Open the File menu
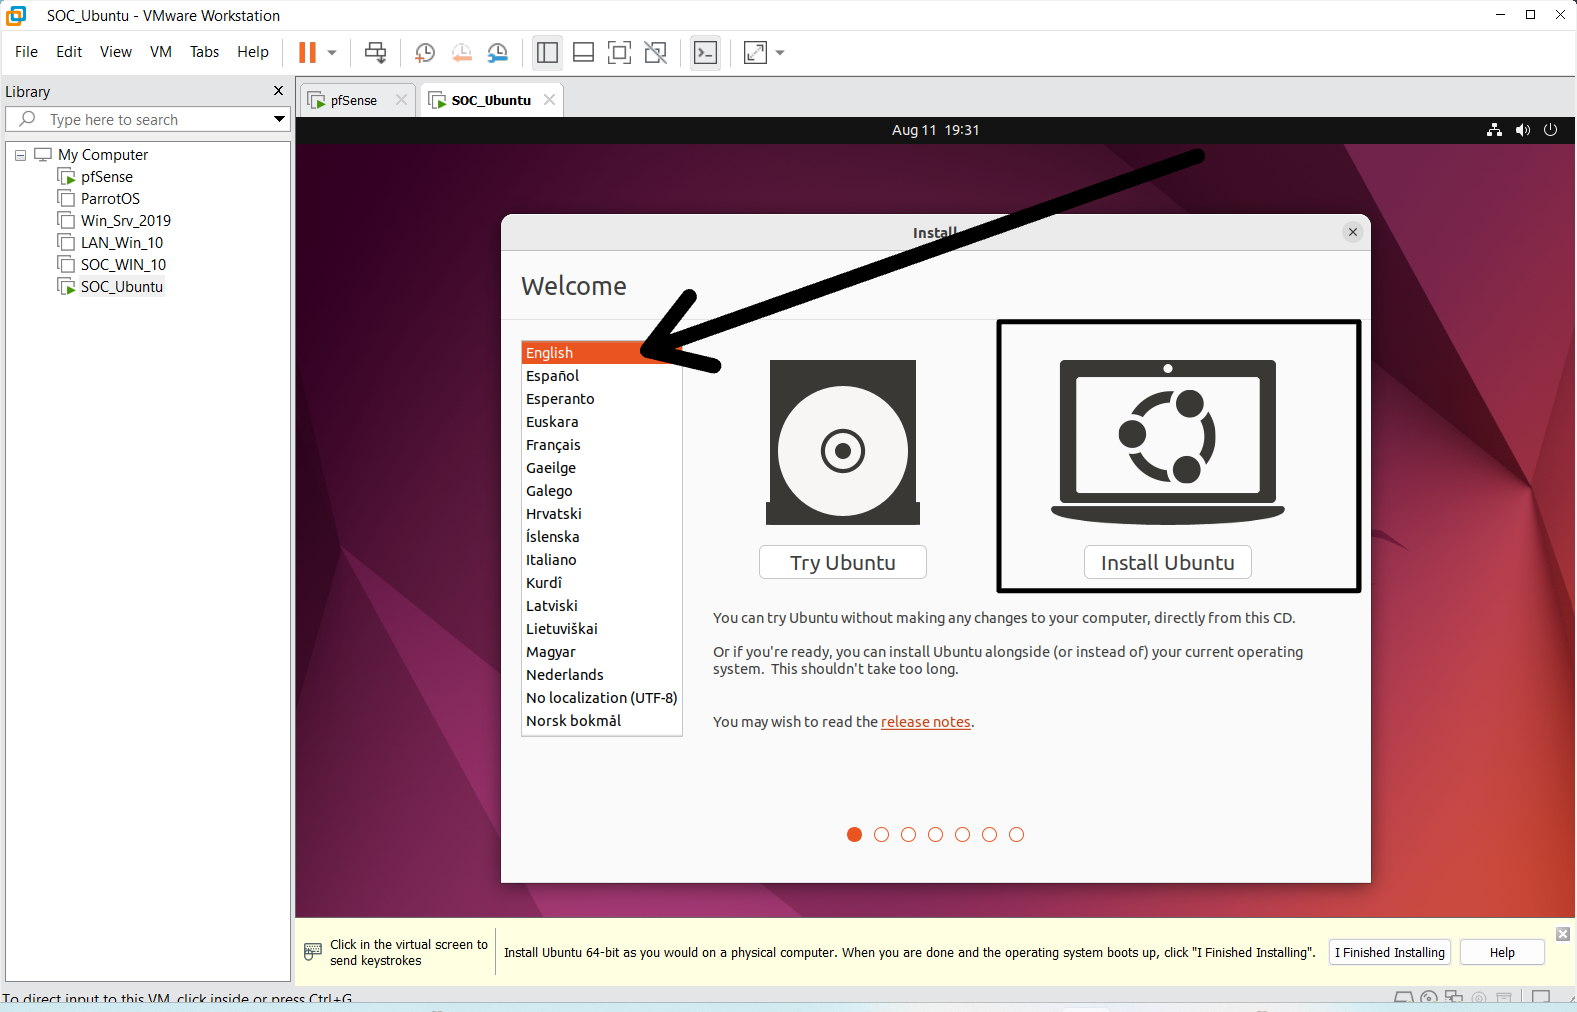The width and height of the screenshot is (1577, 1012). (26, 52)
